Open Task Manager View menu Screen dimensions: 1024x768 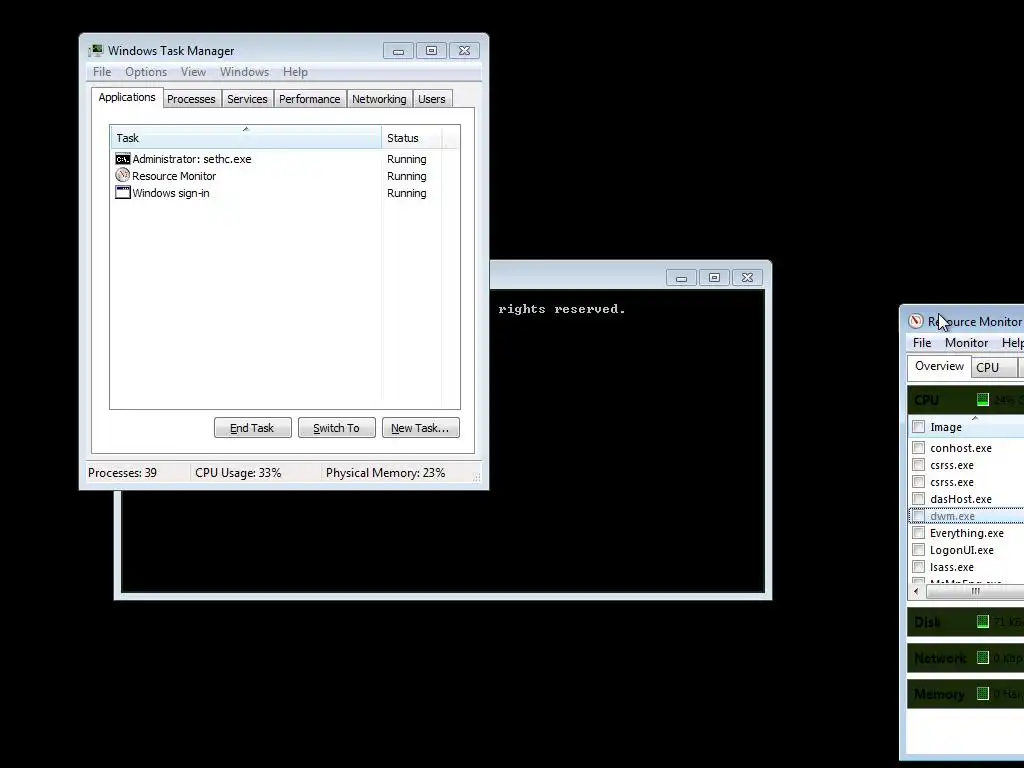193,72
